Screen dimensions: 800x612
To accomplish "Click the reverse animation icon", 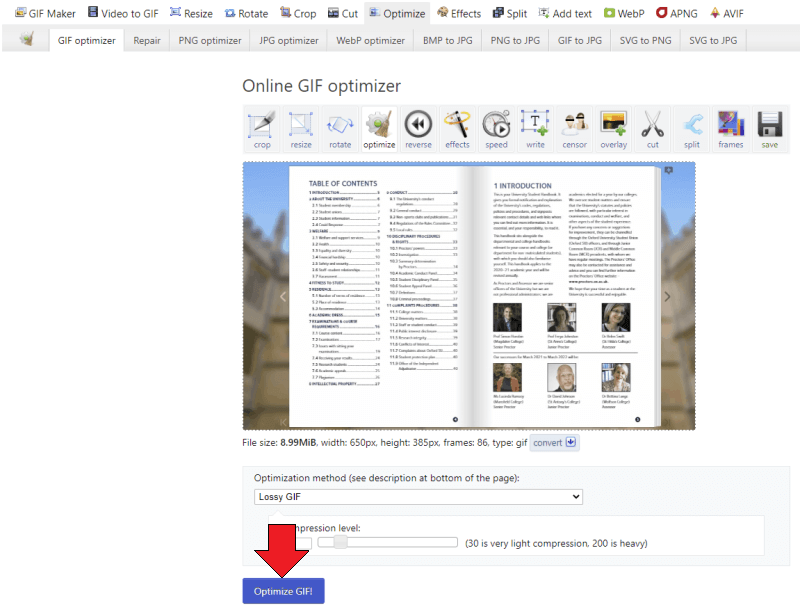I will pos(418,130).
